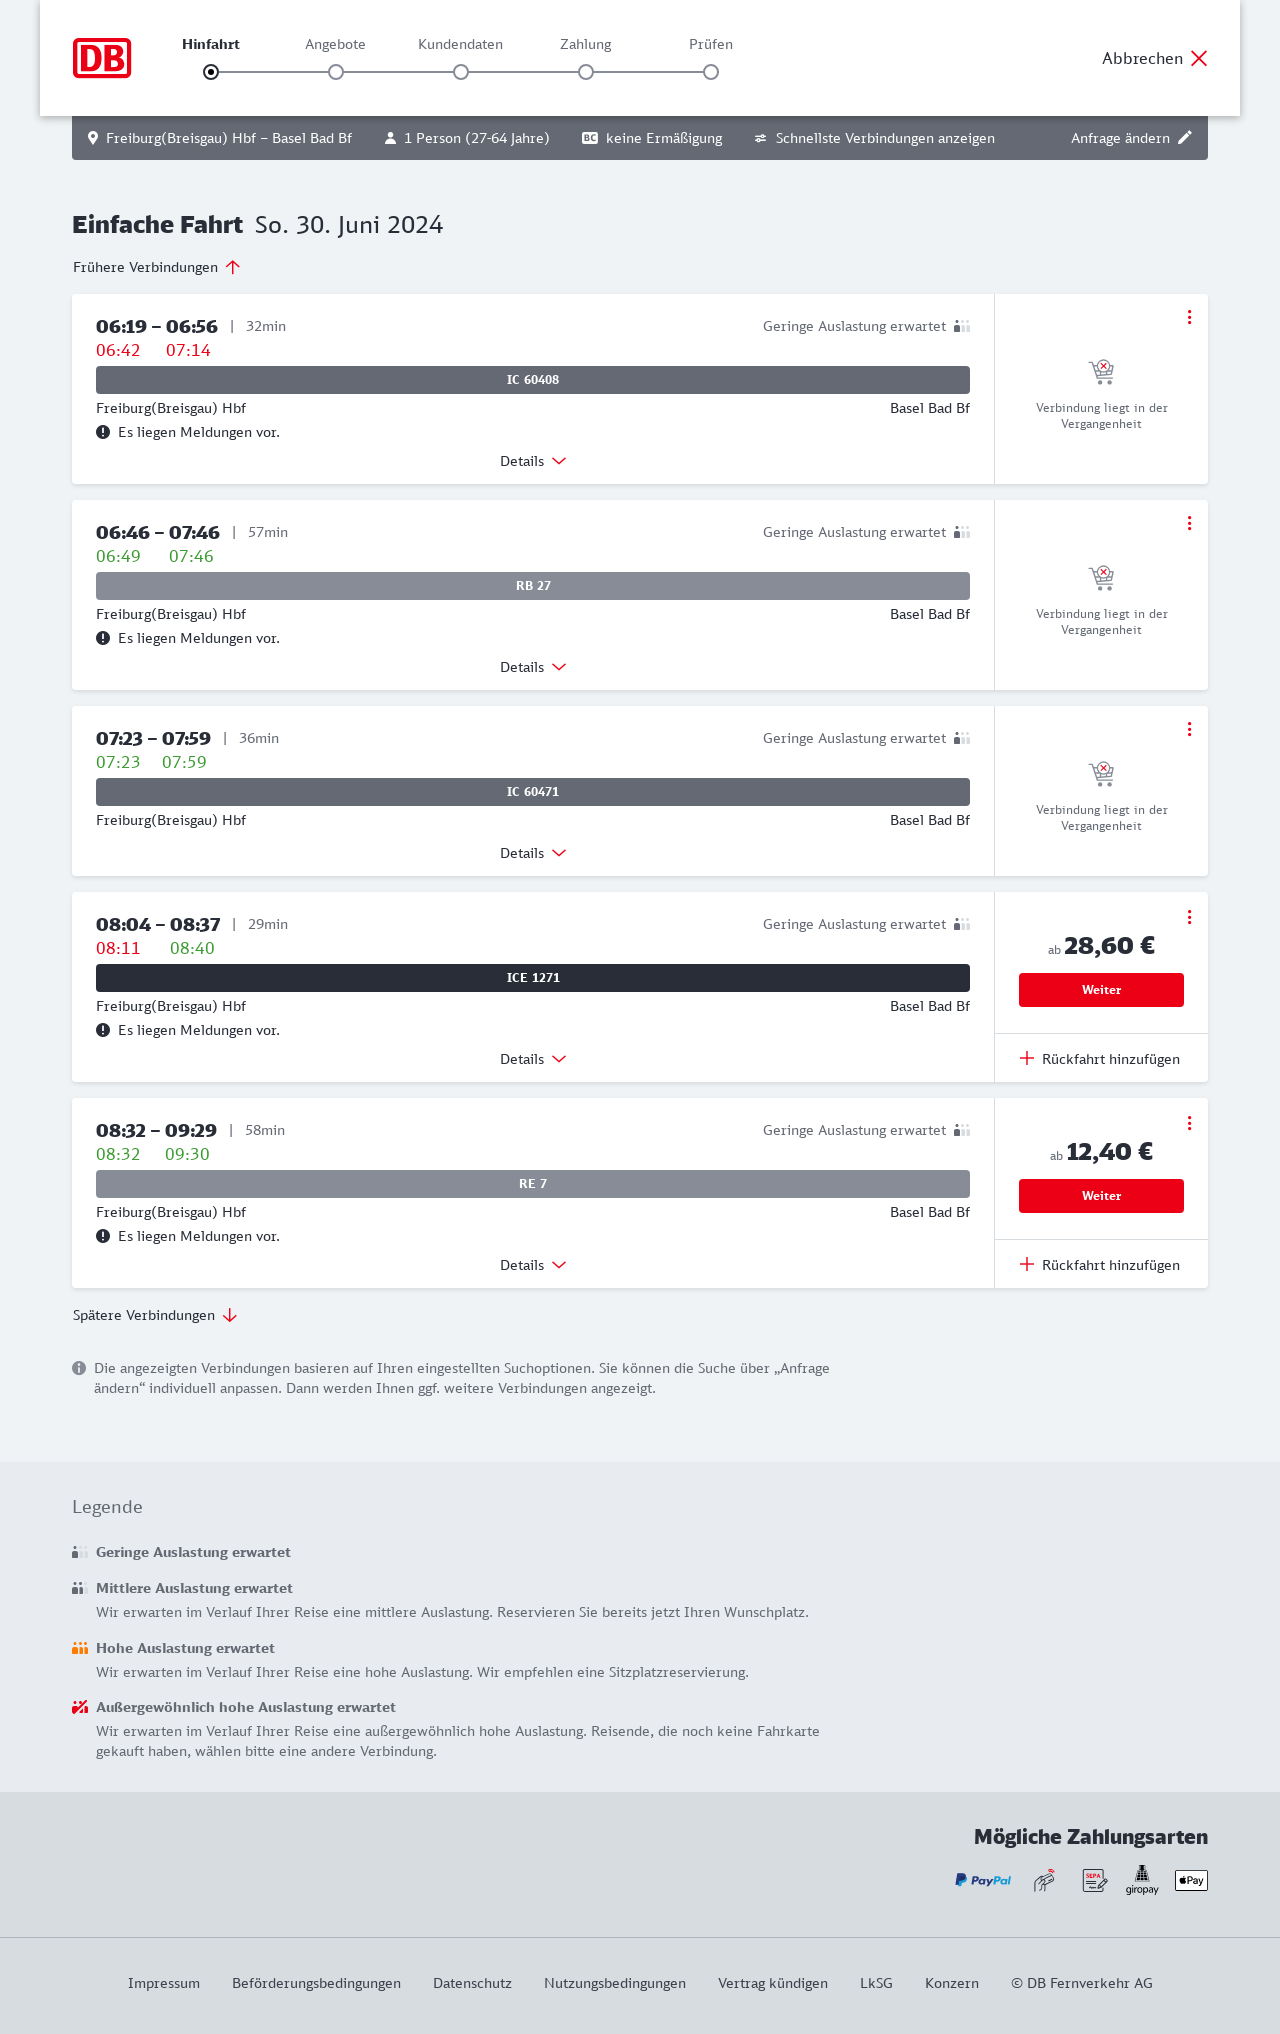Image resolution: width=1280 pixels, height=2034 pixels.
Task: Open three-dot menu for ICE 1271 connection
Action: [1189, 917]
